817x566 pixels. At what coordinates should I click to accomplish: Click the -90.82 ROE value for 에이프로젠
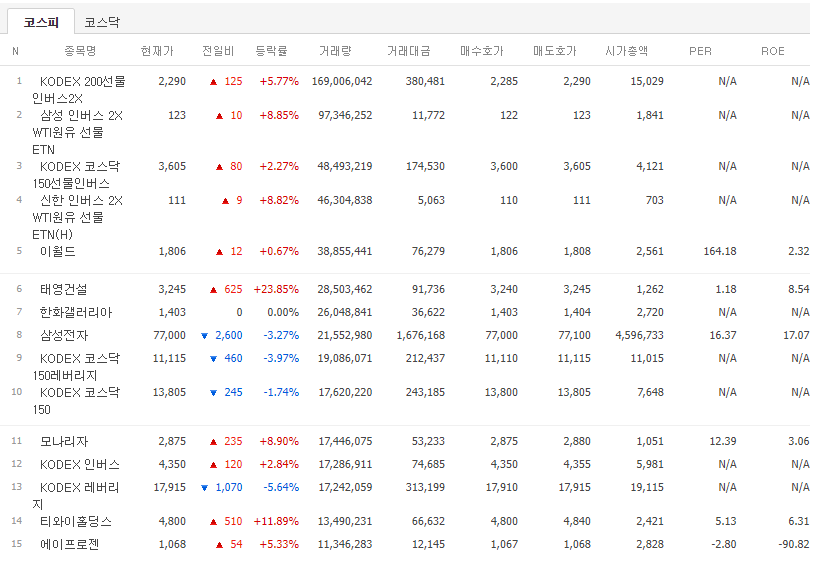[x=794, y=544]
